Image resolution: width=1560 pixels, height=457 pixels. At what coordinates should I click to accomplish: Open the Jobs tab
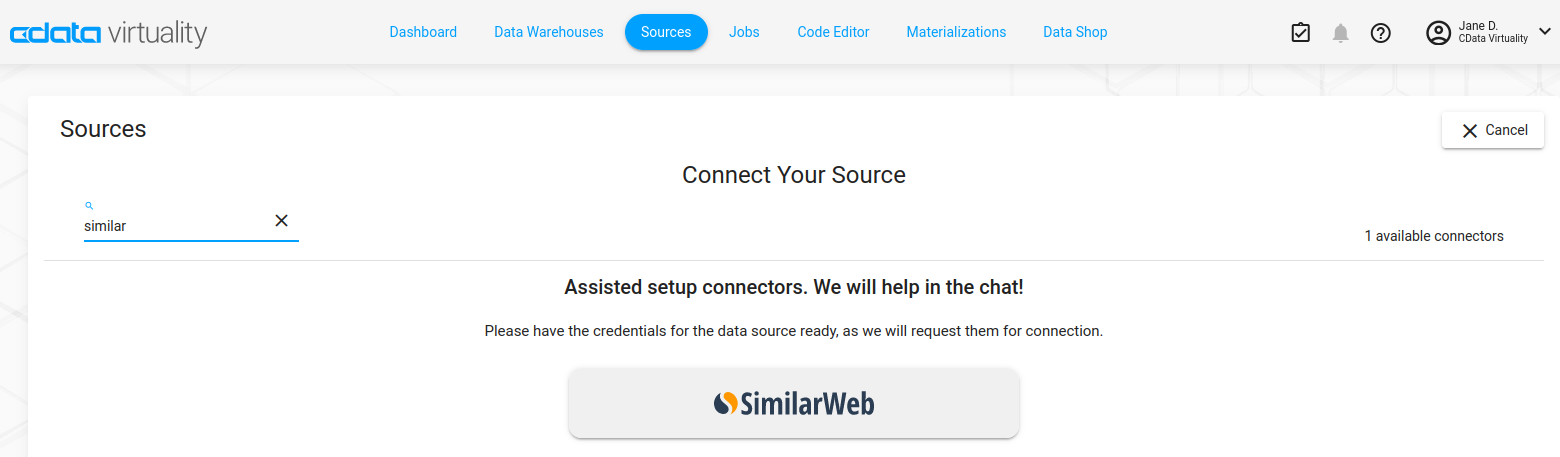tap(744, 32)
